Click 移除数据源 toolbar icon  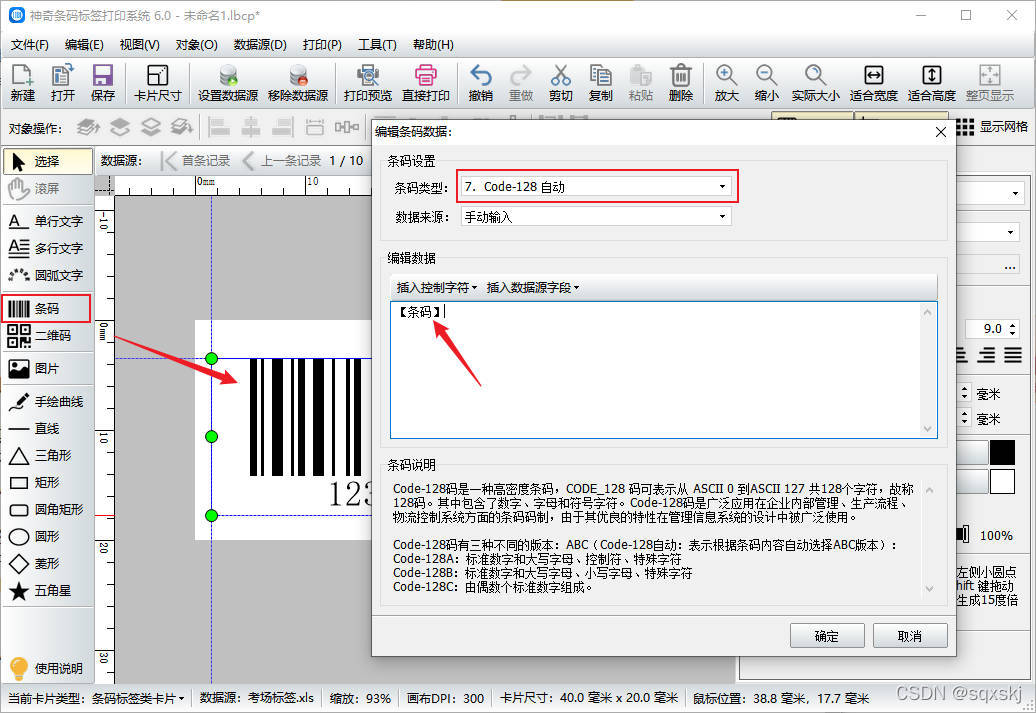pos(298,83)
